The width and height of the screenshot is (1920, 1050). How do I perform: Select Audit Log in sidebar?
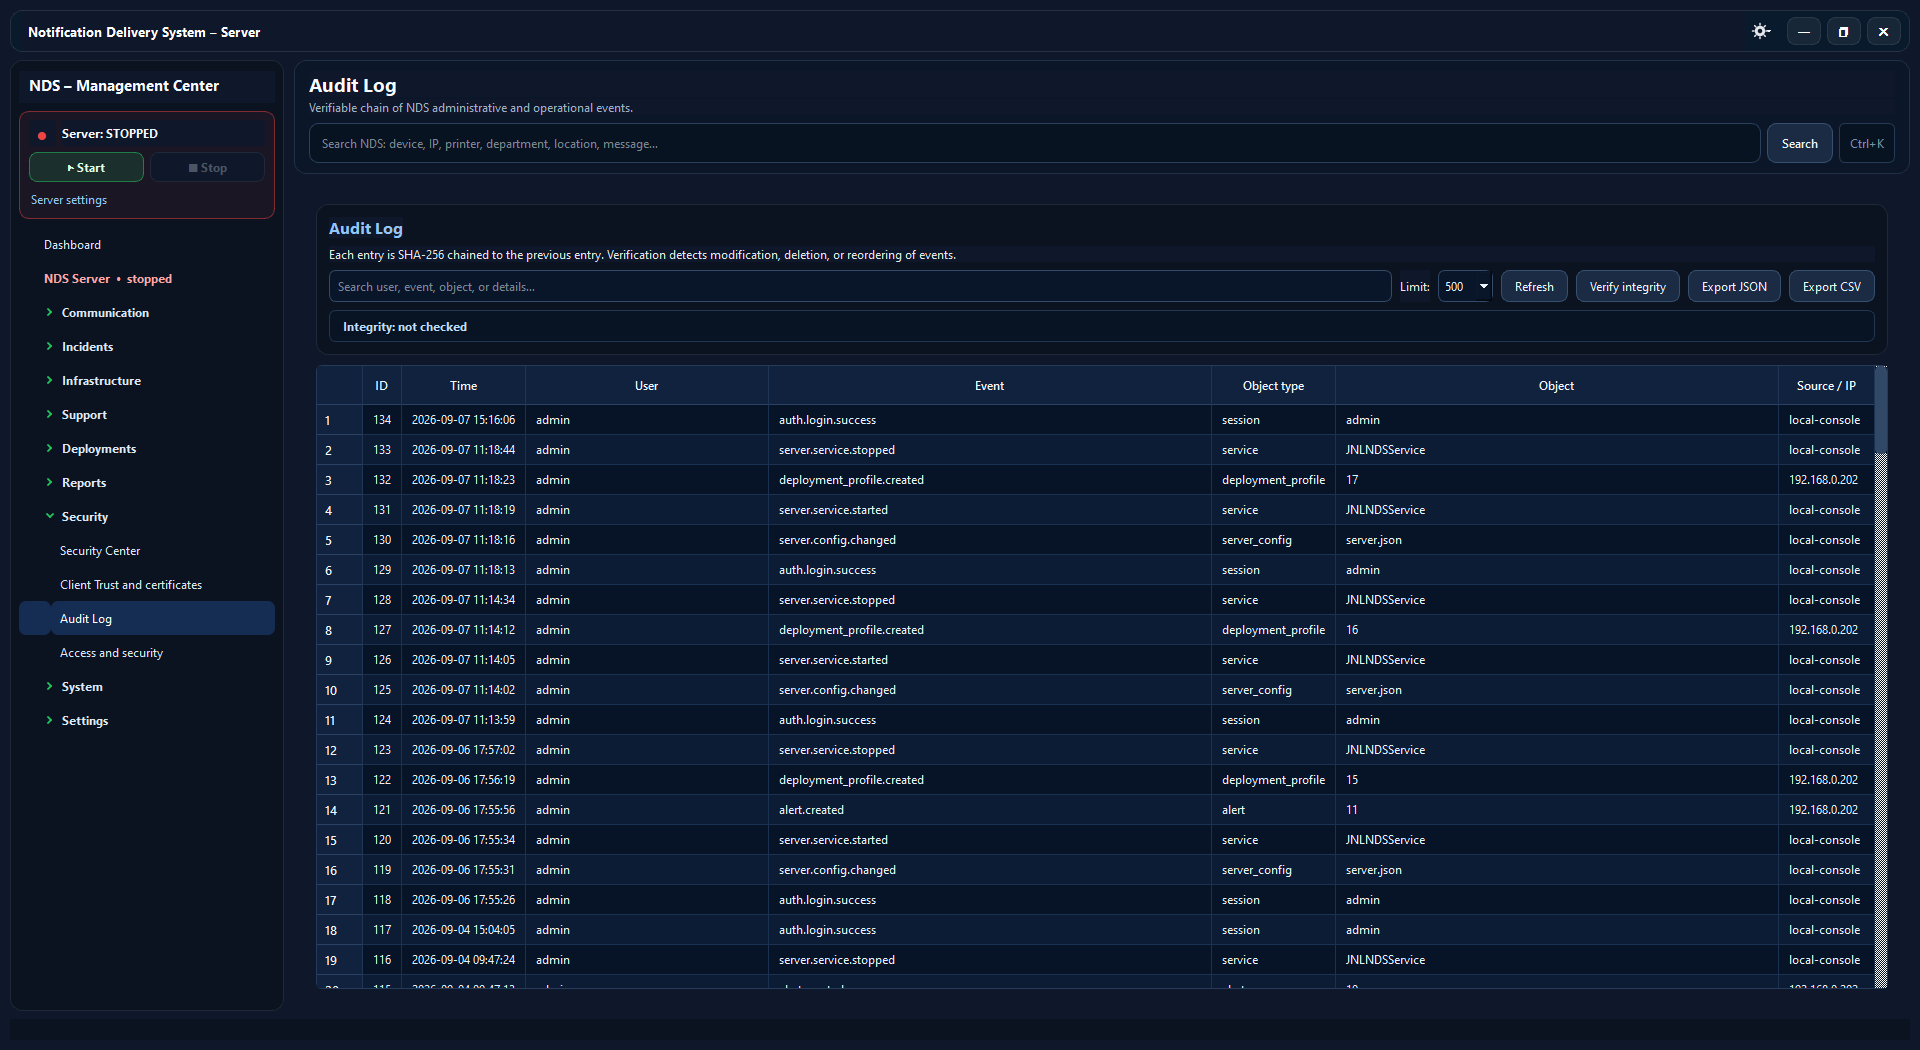[147, 619]
